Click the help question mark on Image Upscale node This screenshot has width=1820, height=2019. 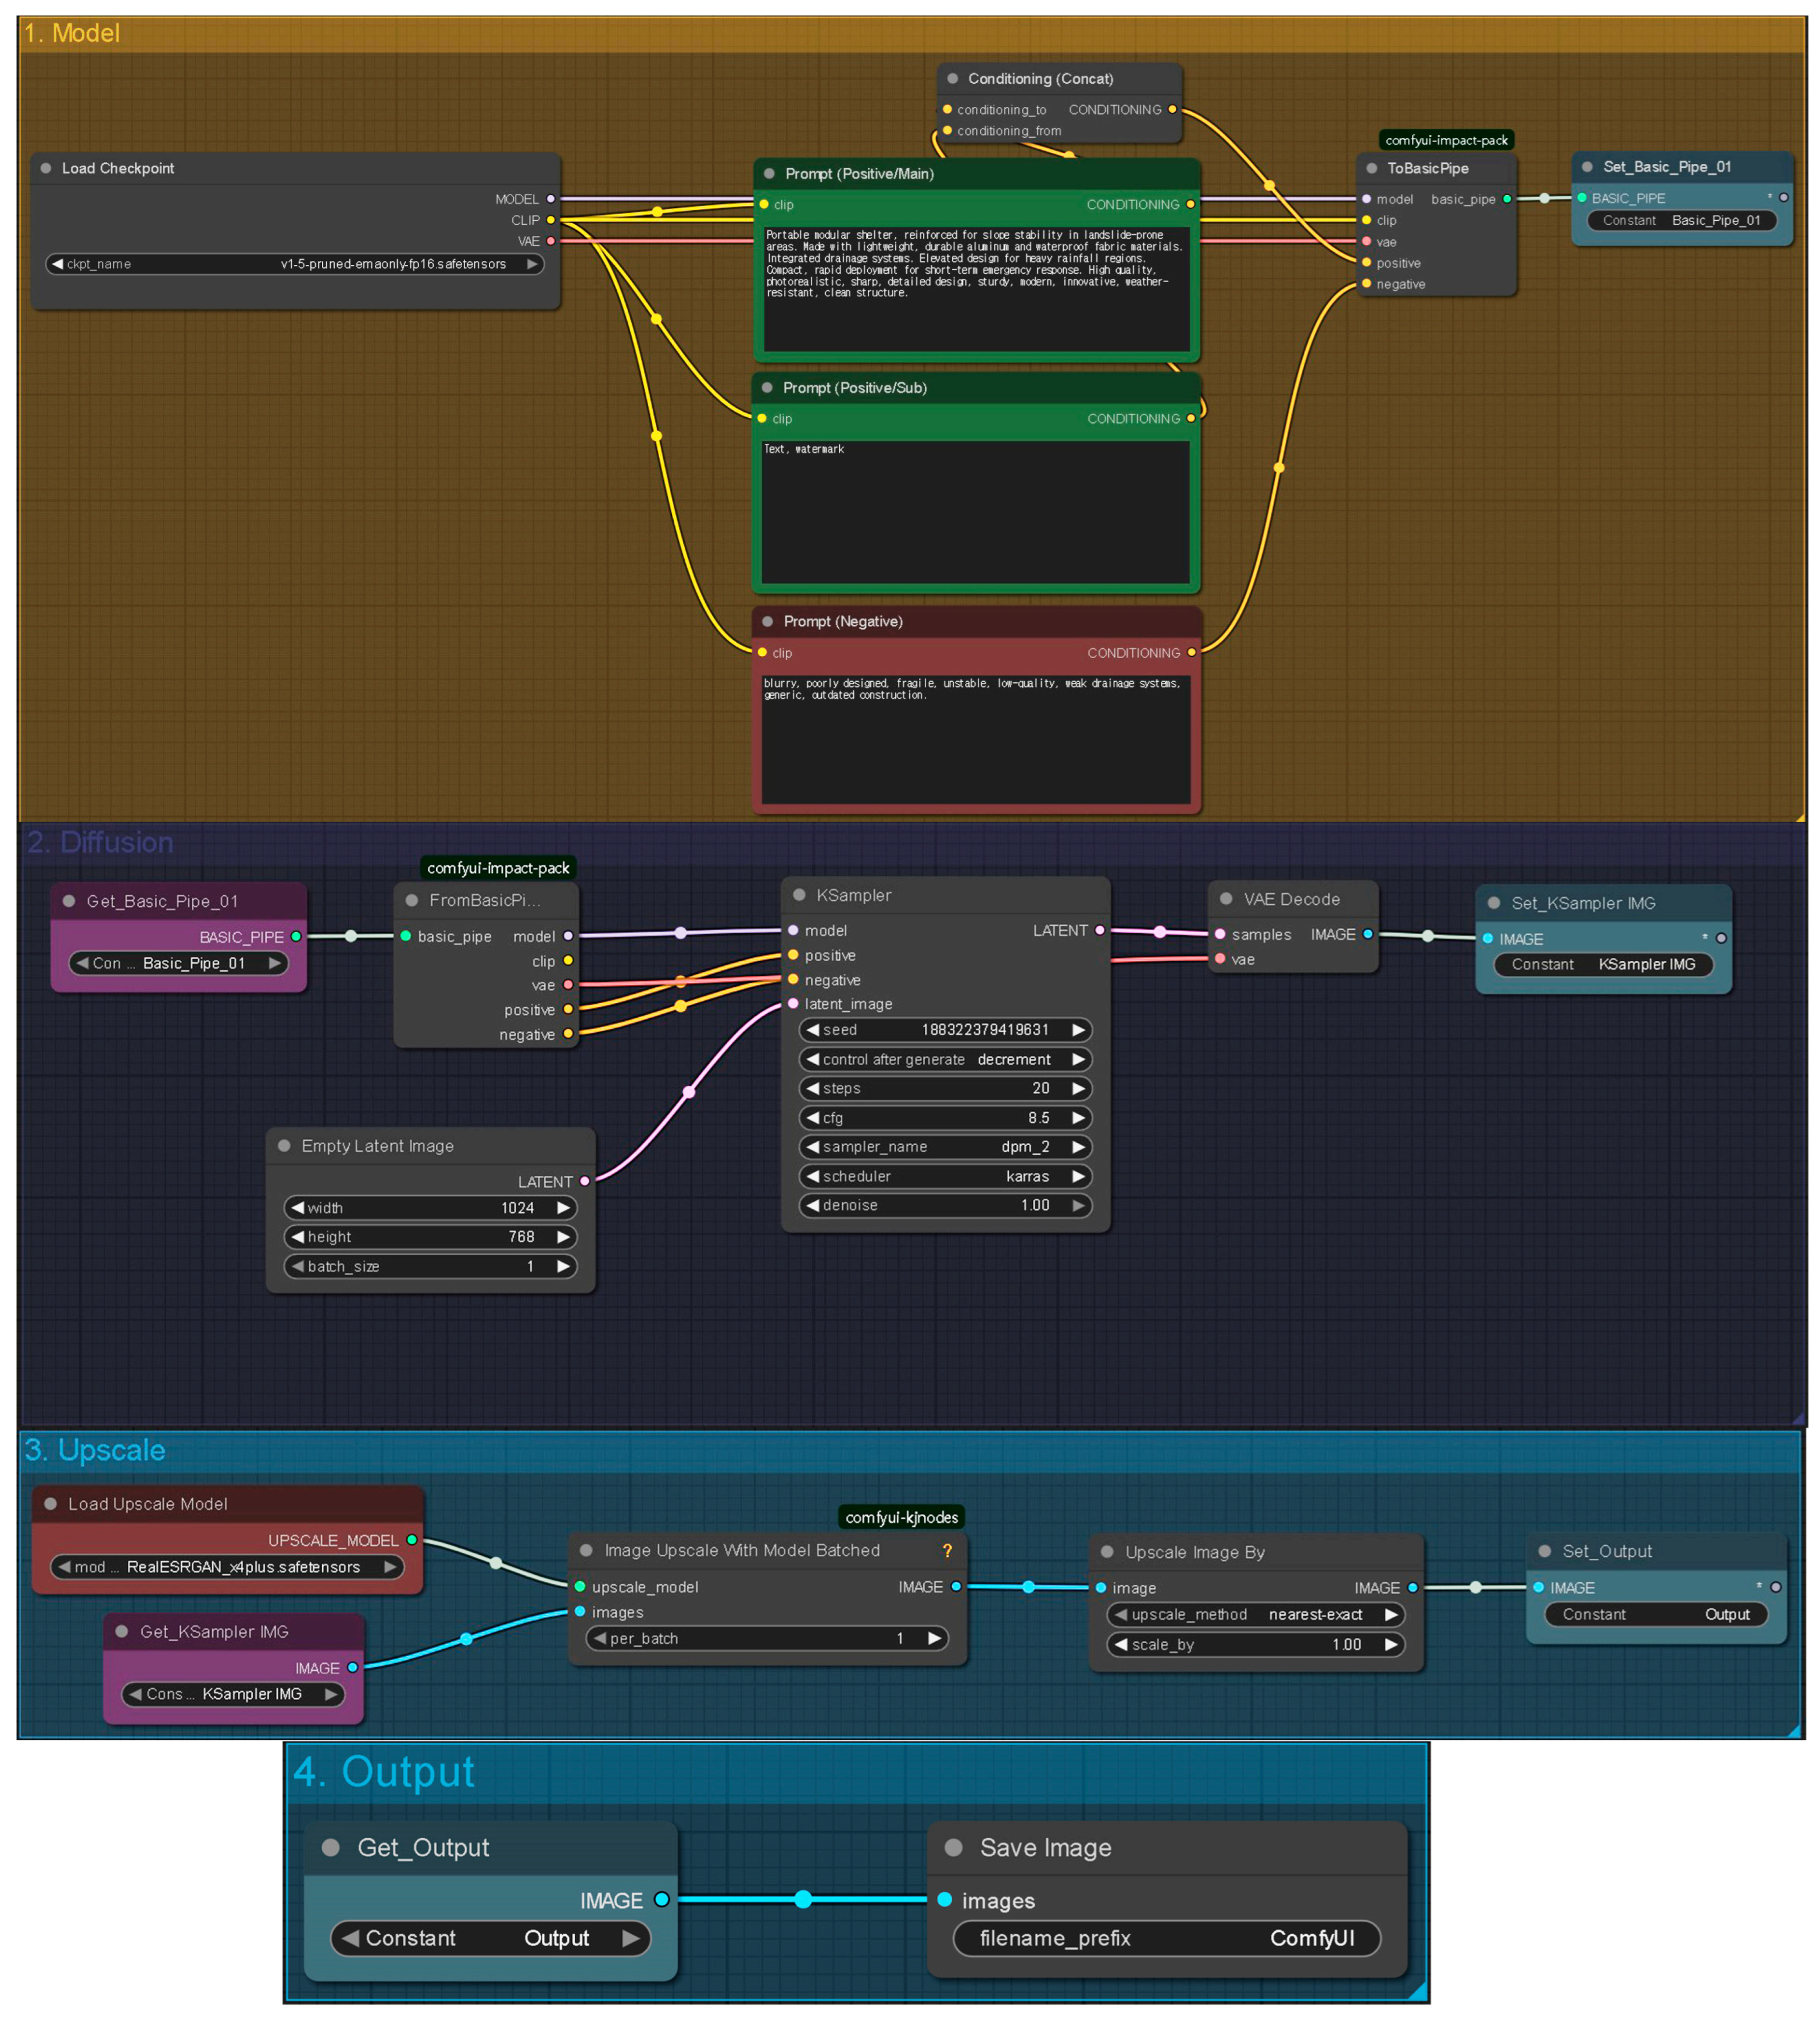(947, 1550)
